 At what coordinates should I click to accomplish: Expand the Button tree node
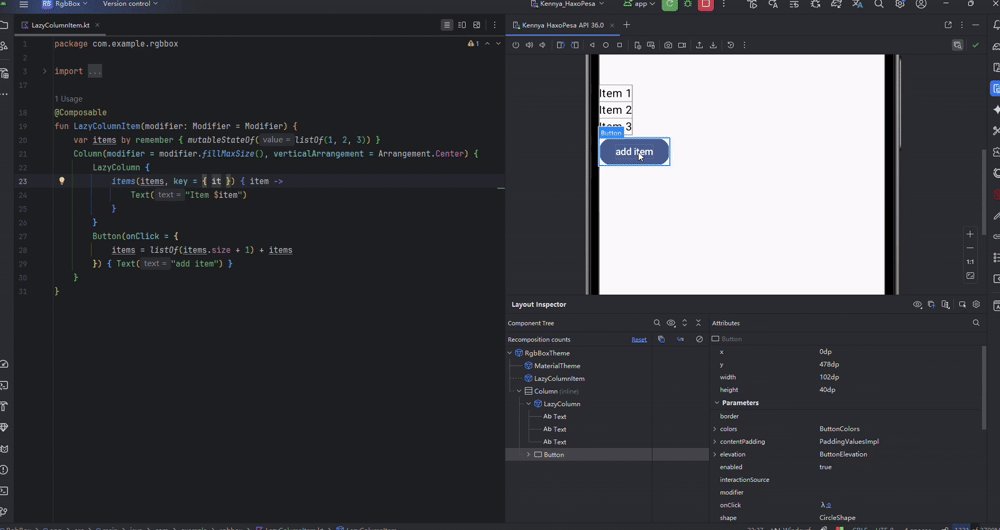529,455
